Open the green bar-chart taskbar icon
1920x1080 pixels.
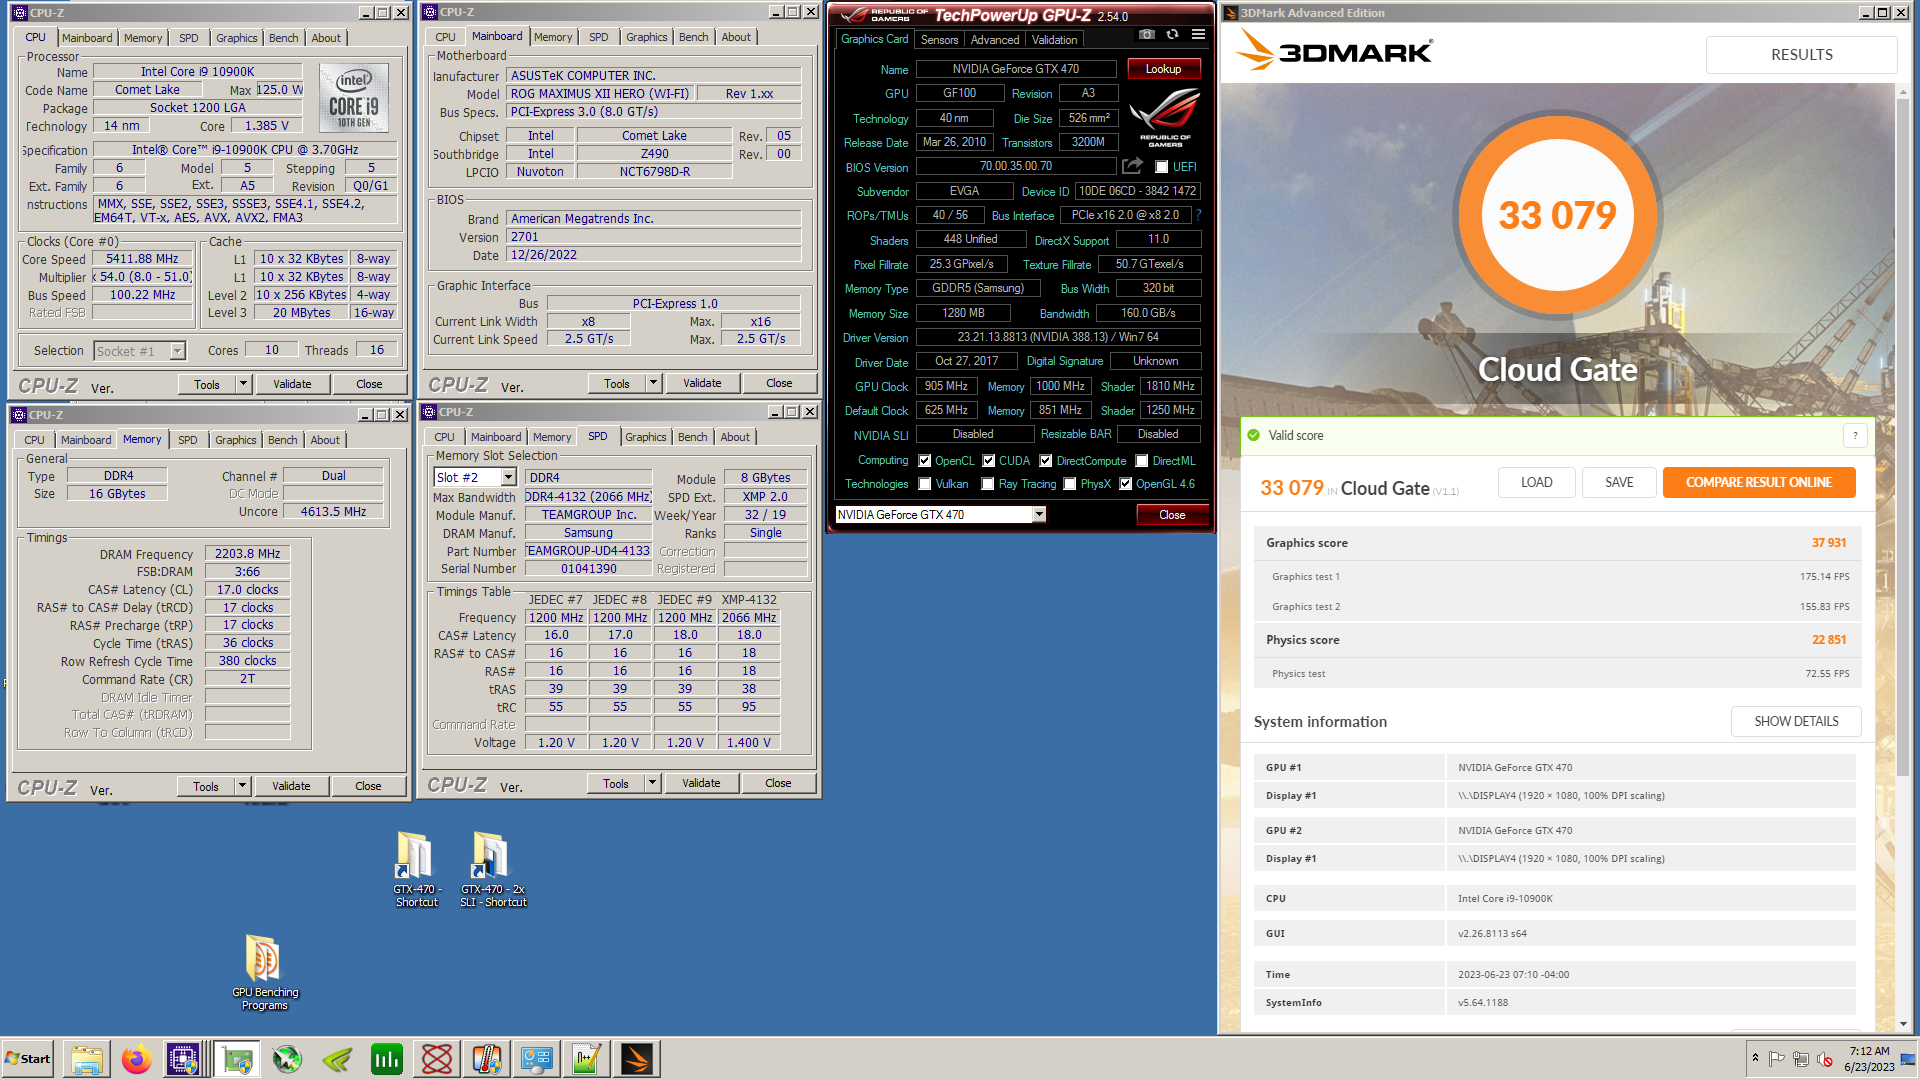click(387, 1059)
